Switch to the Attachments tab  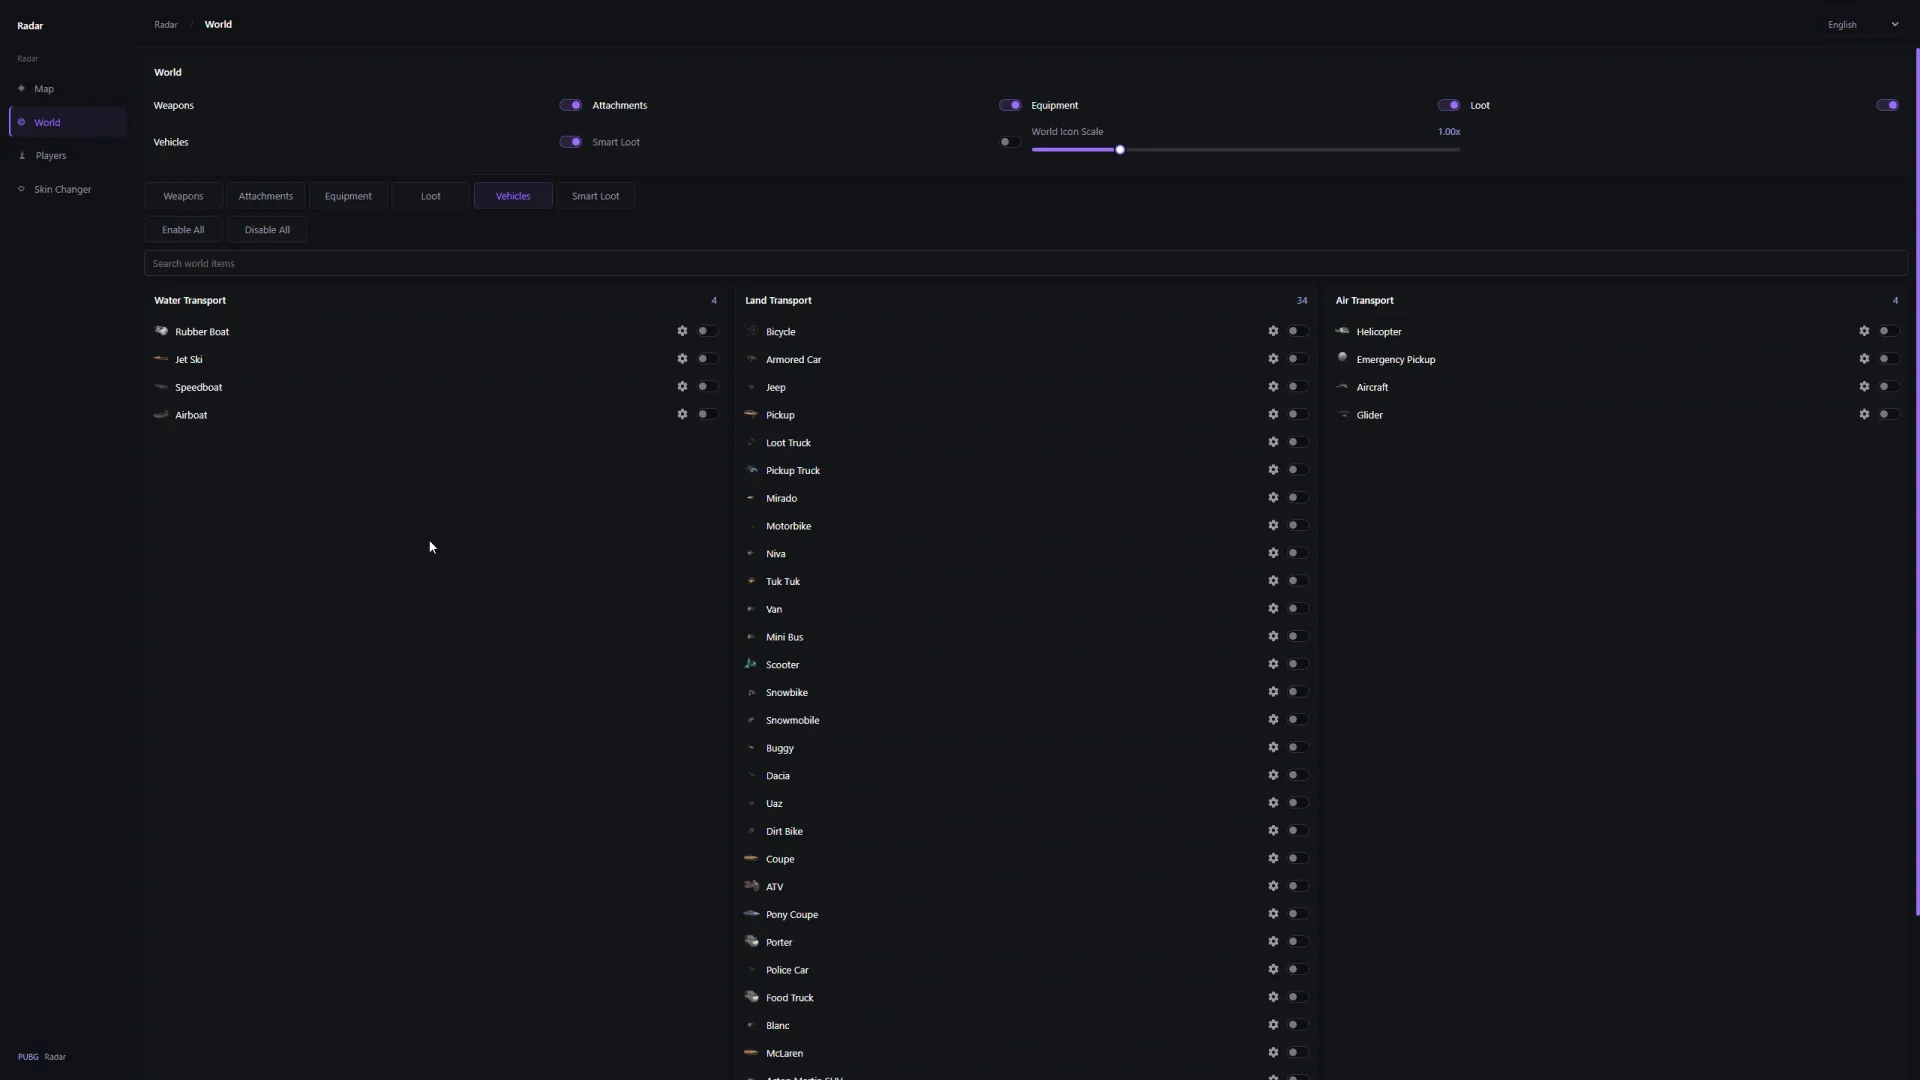(266, 196)
